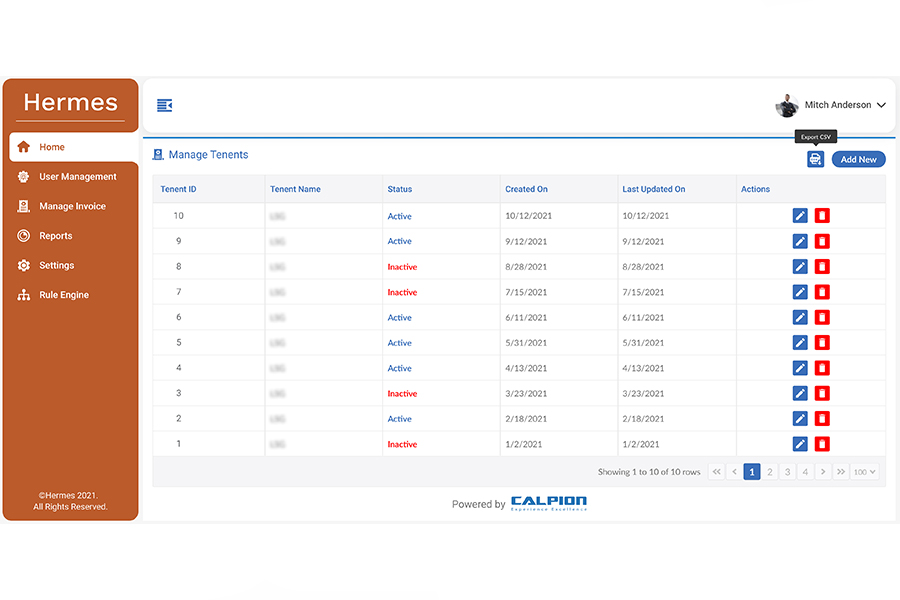
Task: Sort by Created On column header
Action: click(527, 189)
